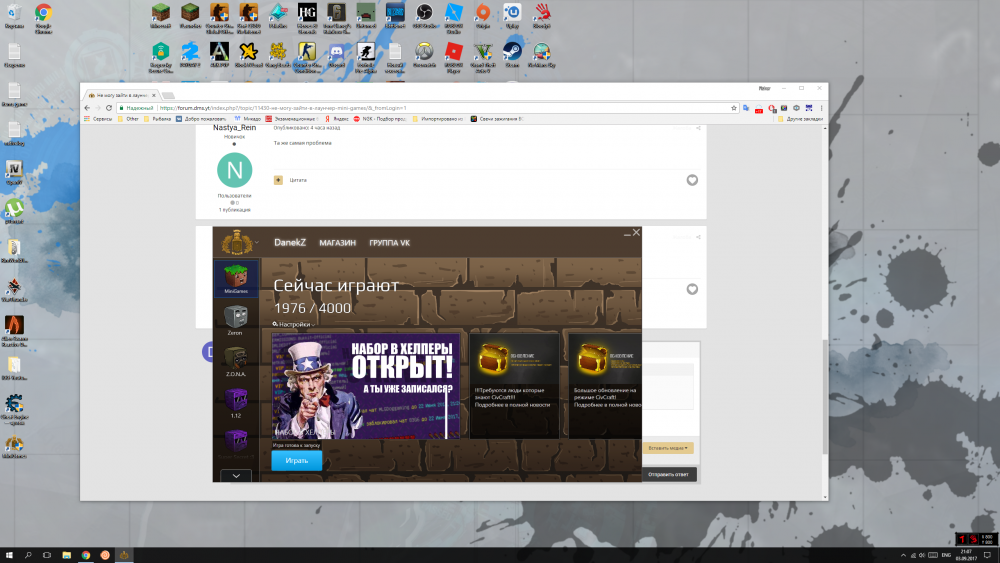The image size is (1000, 563).
Task: Click the Google Chrome taskbar icon
Action: [86, 554]
